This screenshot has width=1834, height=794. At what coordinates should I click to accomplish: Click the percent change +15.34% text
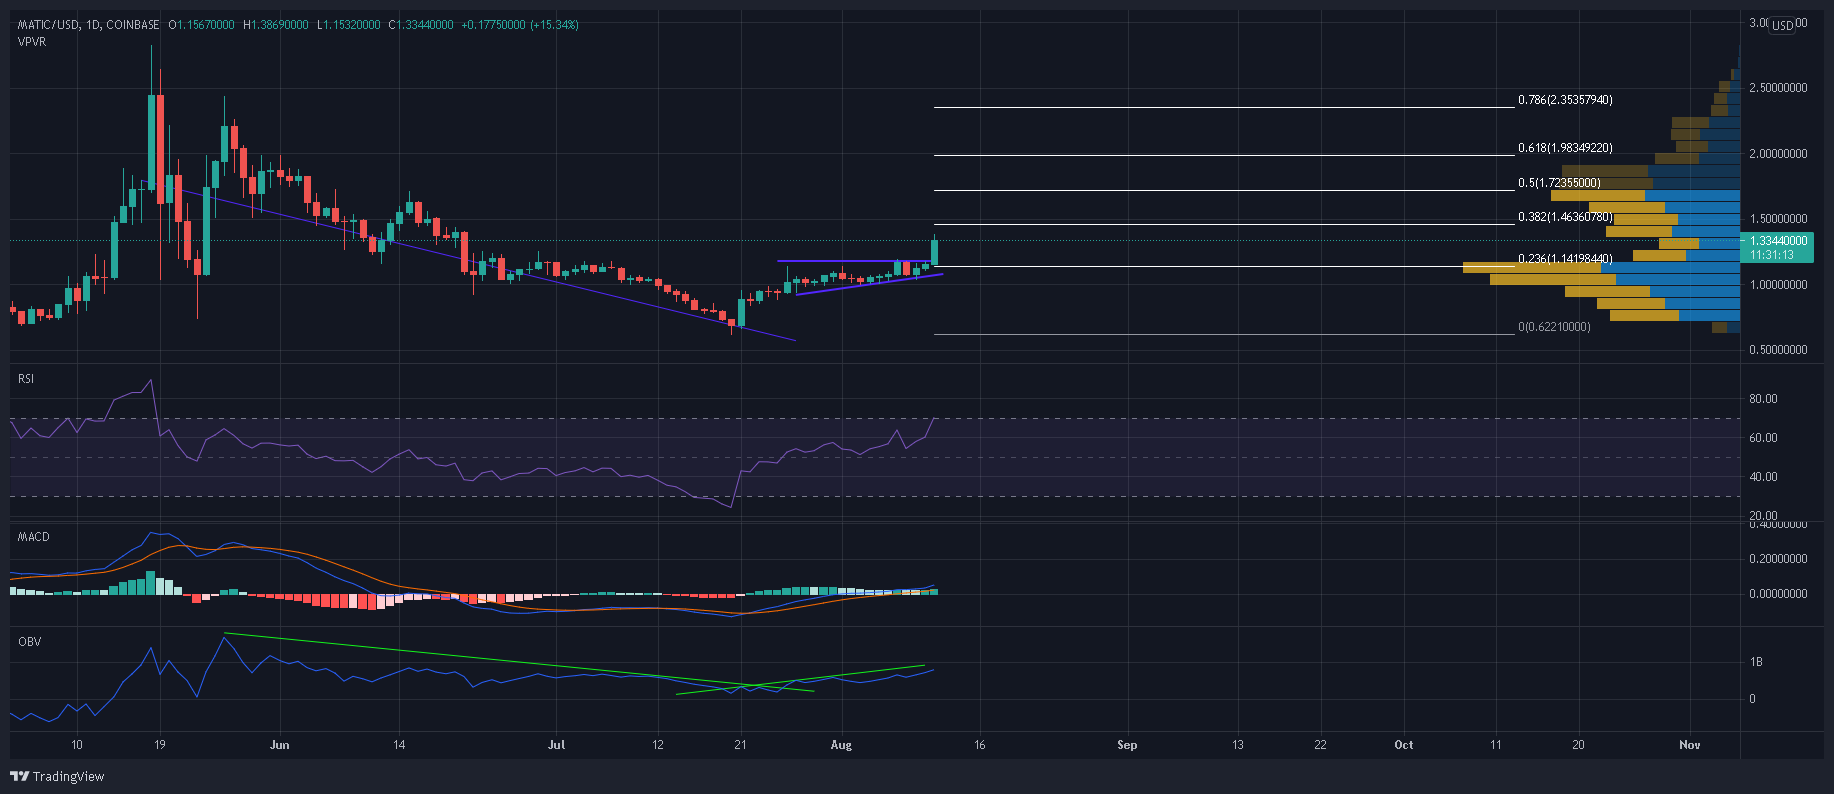click(556, 25)
